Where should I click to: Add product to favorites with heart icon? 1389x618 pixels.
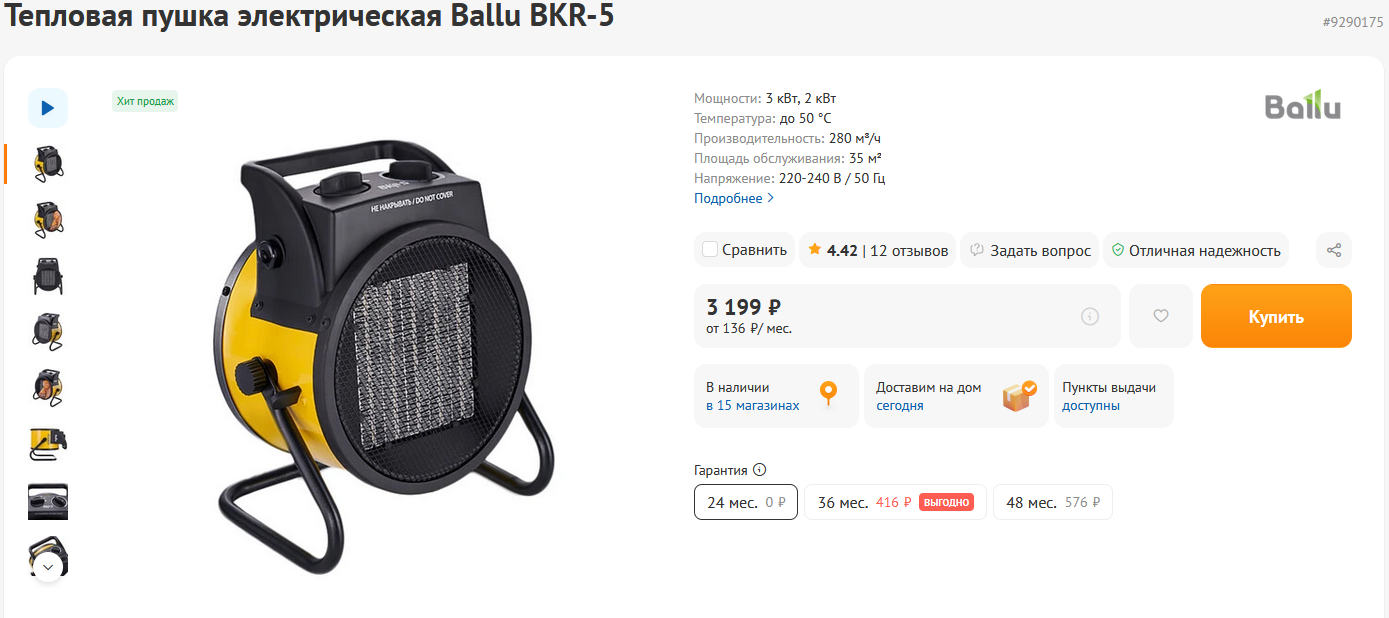(x=1161, y=316)
